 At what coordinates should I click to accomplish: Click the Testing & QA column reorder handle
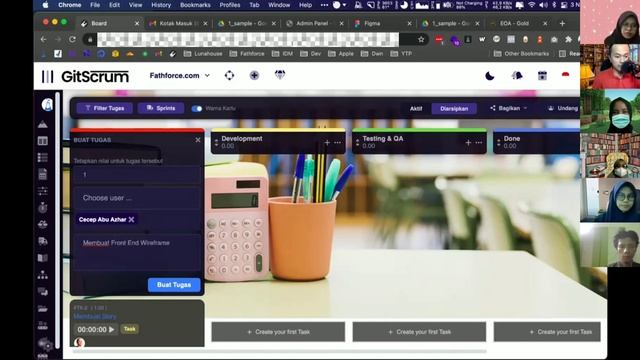click(358, 142)
